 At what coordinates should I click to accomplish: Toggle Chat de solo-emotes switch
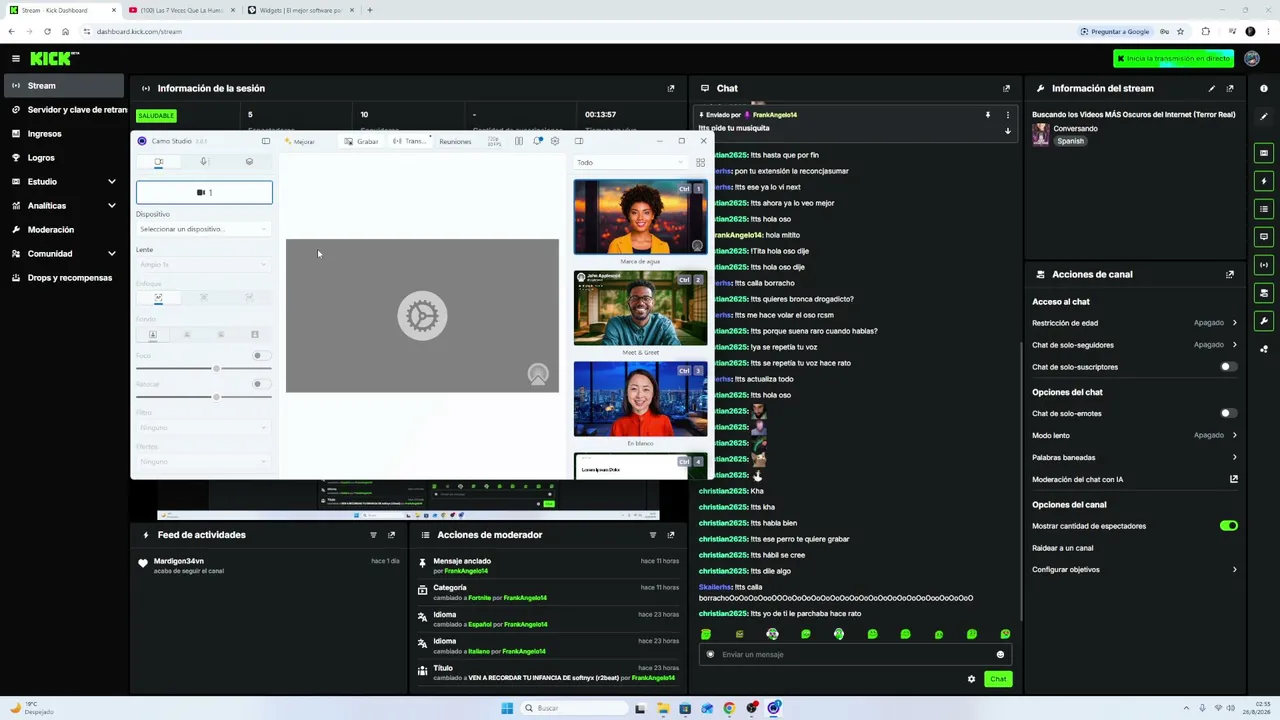[1228, 413]
